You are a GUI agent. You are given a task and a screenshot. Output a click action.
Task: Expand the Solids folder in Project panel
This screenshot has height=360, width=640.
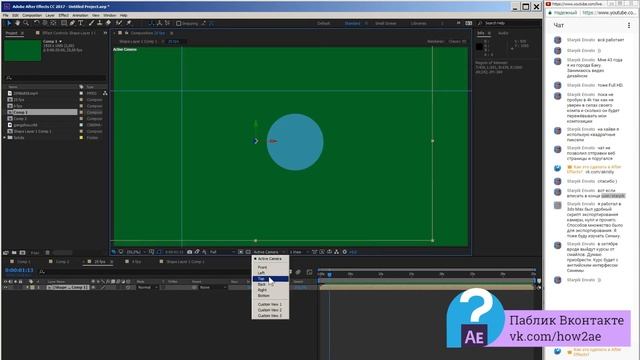[x=5, y=138]
